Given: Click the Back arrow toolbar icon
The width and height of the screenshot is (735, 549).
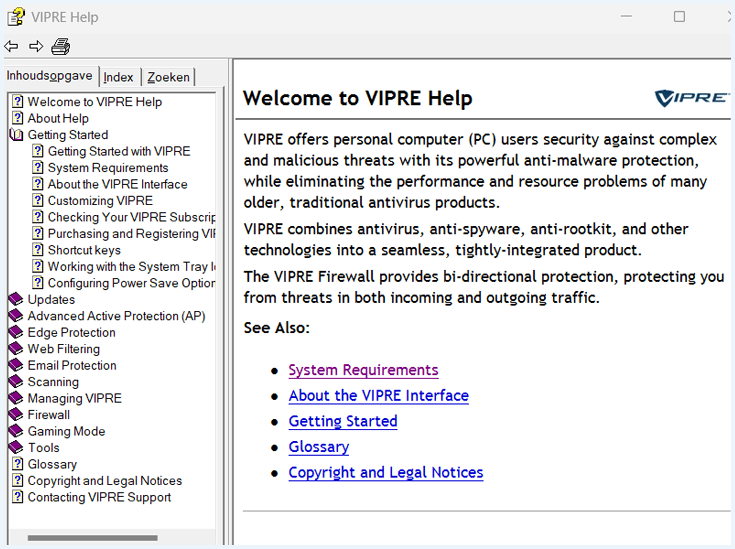Looking at the screenshot, I should point(11,46).
